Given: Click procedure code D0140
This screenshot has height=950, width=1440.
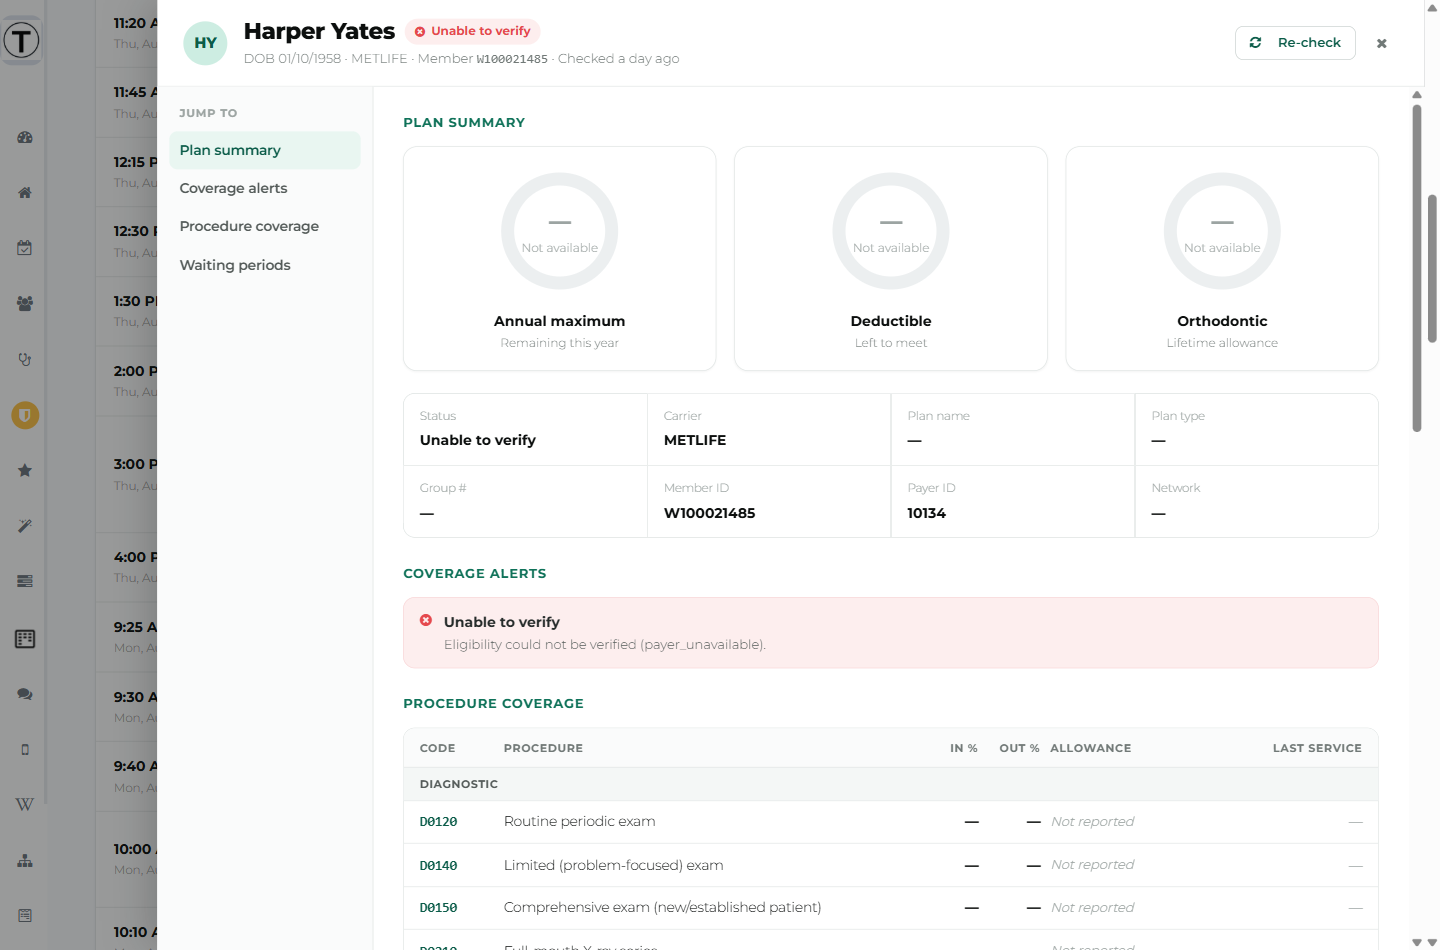Looking at the screenshot, I should pos(438,866).
